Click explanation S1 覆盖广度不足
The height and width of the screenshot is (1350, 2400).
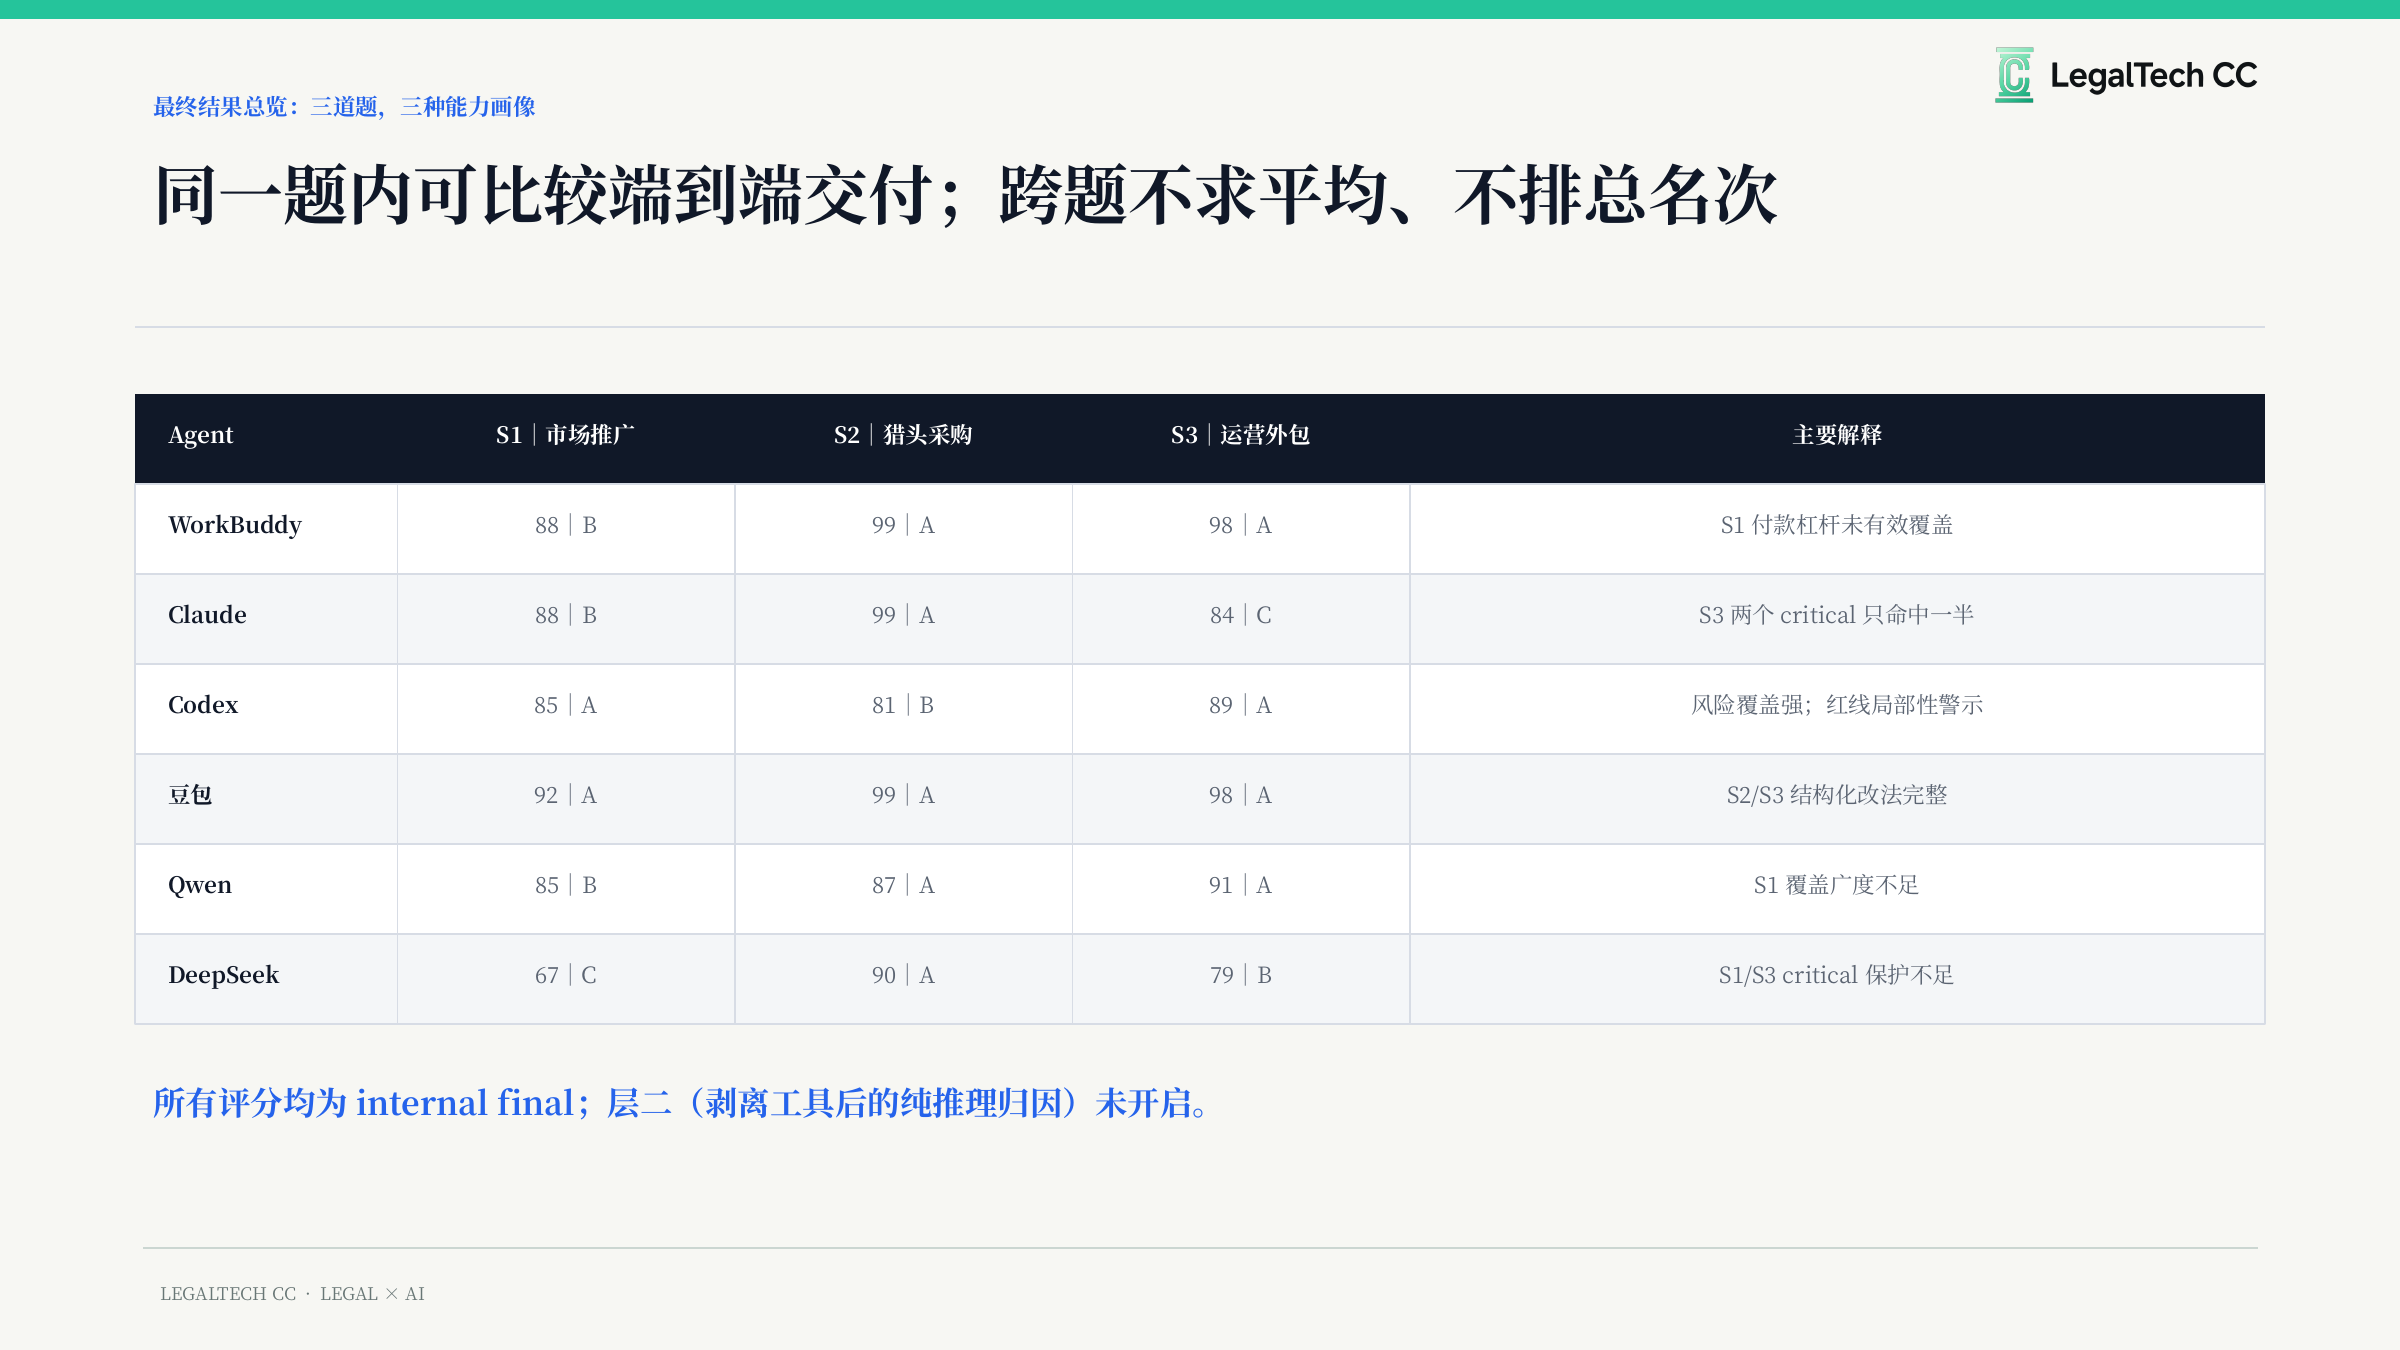click(1837, 885)
